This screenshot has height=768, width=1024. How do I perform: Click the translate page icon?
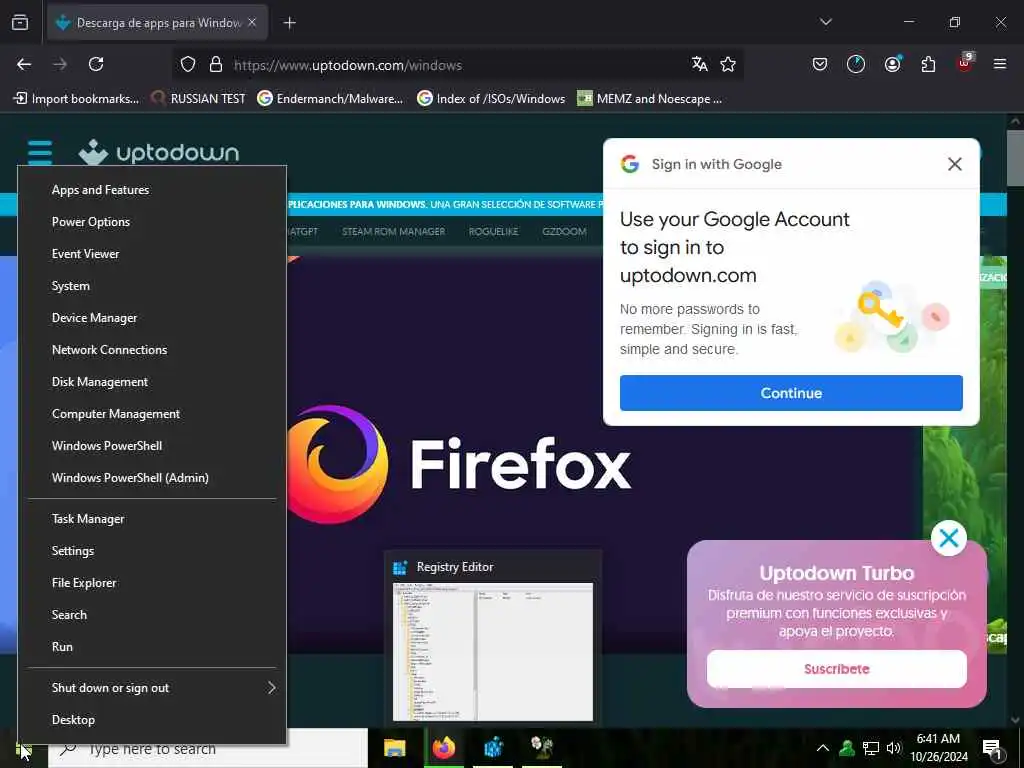[699, 64]
